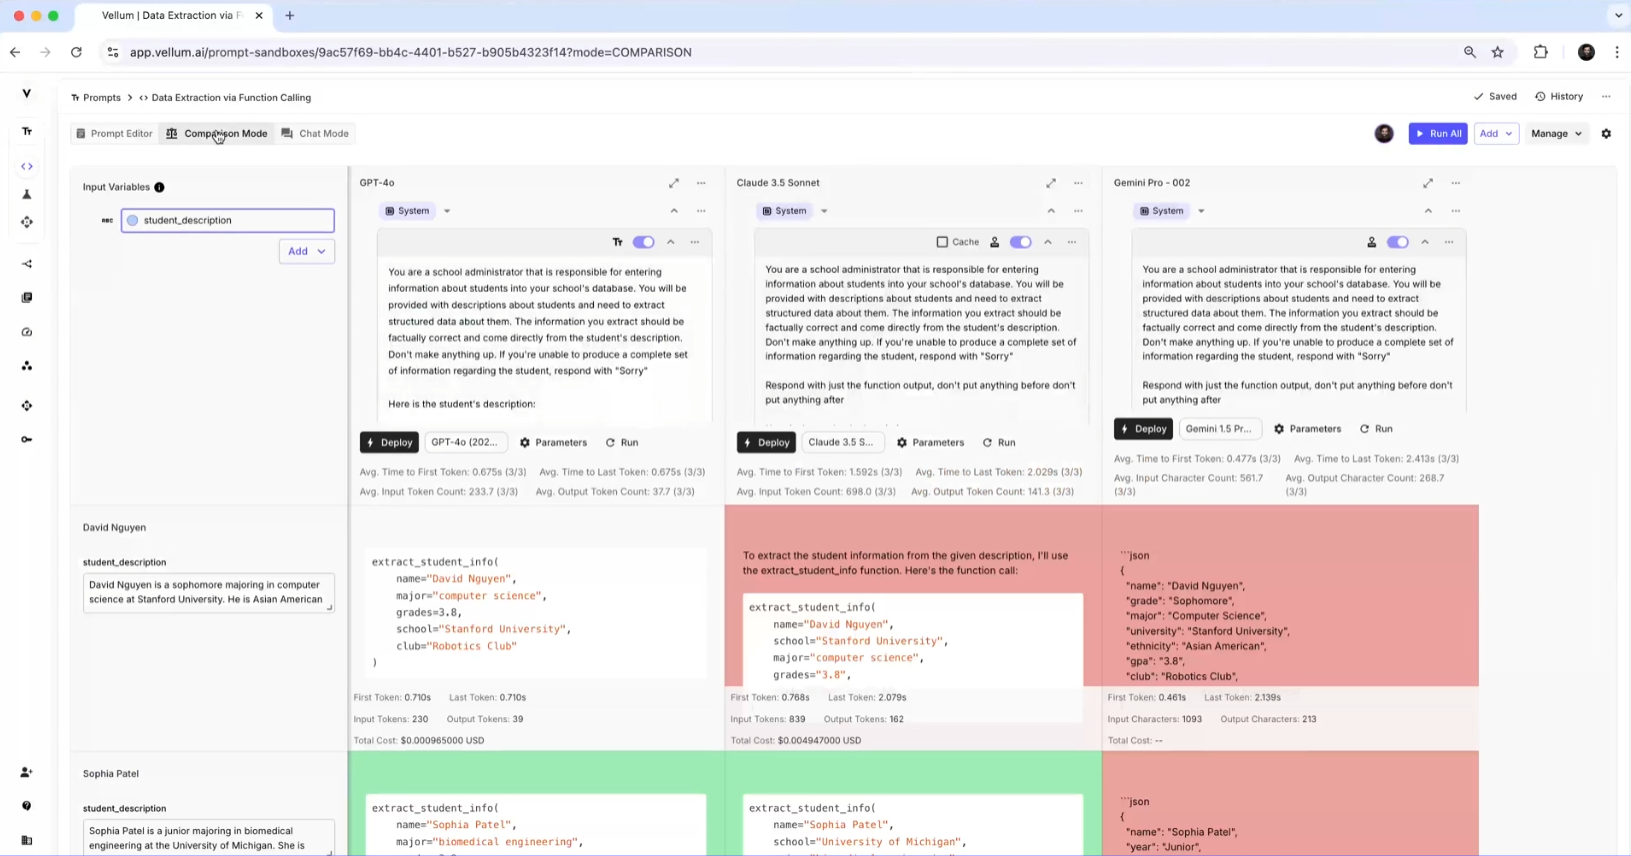Enable the Cache checkbox in Claude block

[942, 242]
